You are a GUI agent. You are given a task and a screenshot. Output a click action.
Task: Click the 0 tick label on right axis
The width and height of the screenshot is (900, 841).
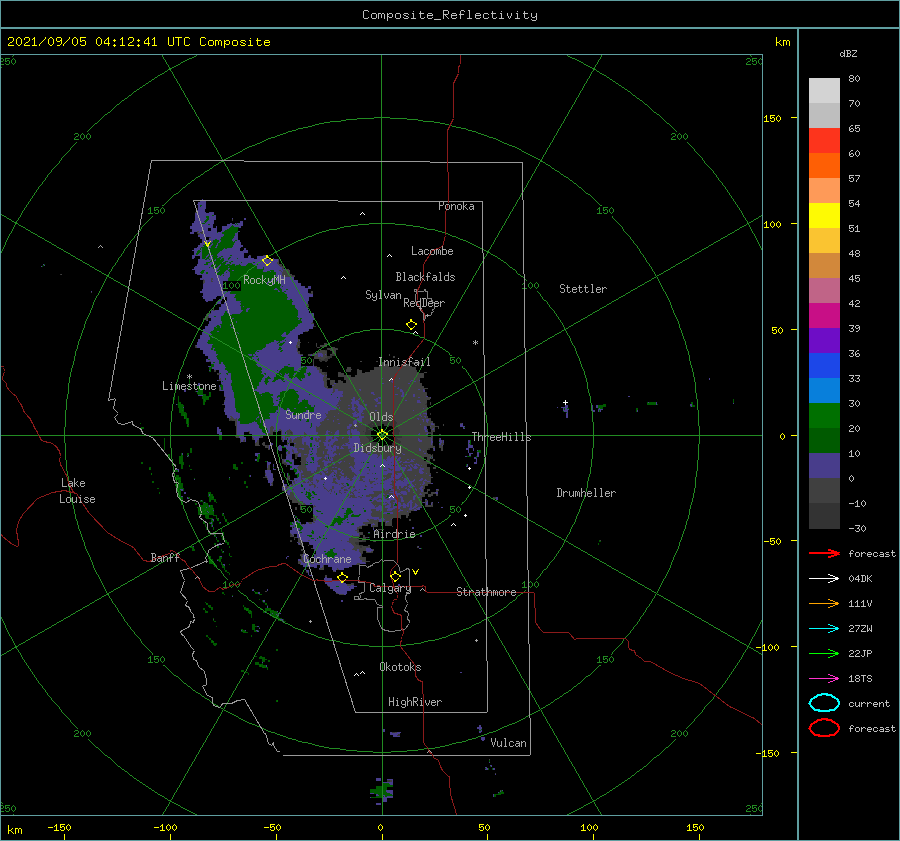782,436
